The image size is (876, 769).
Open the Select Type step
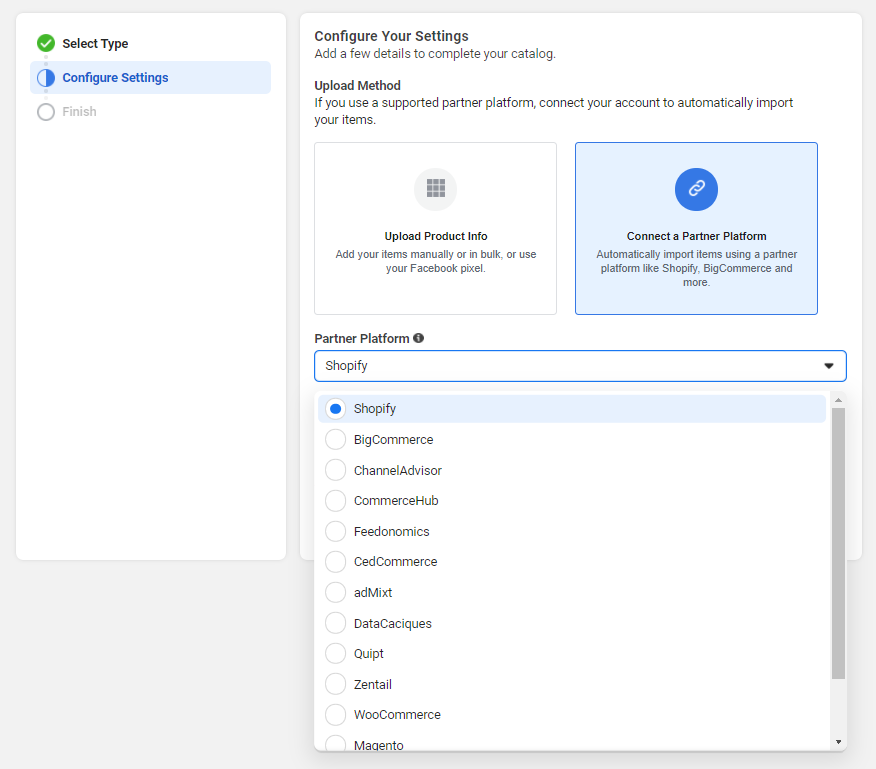pos(95,44)
